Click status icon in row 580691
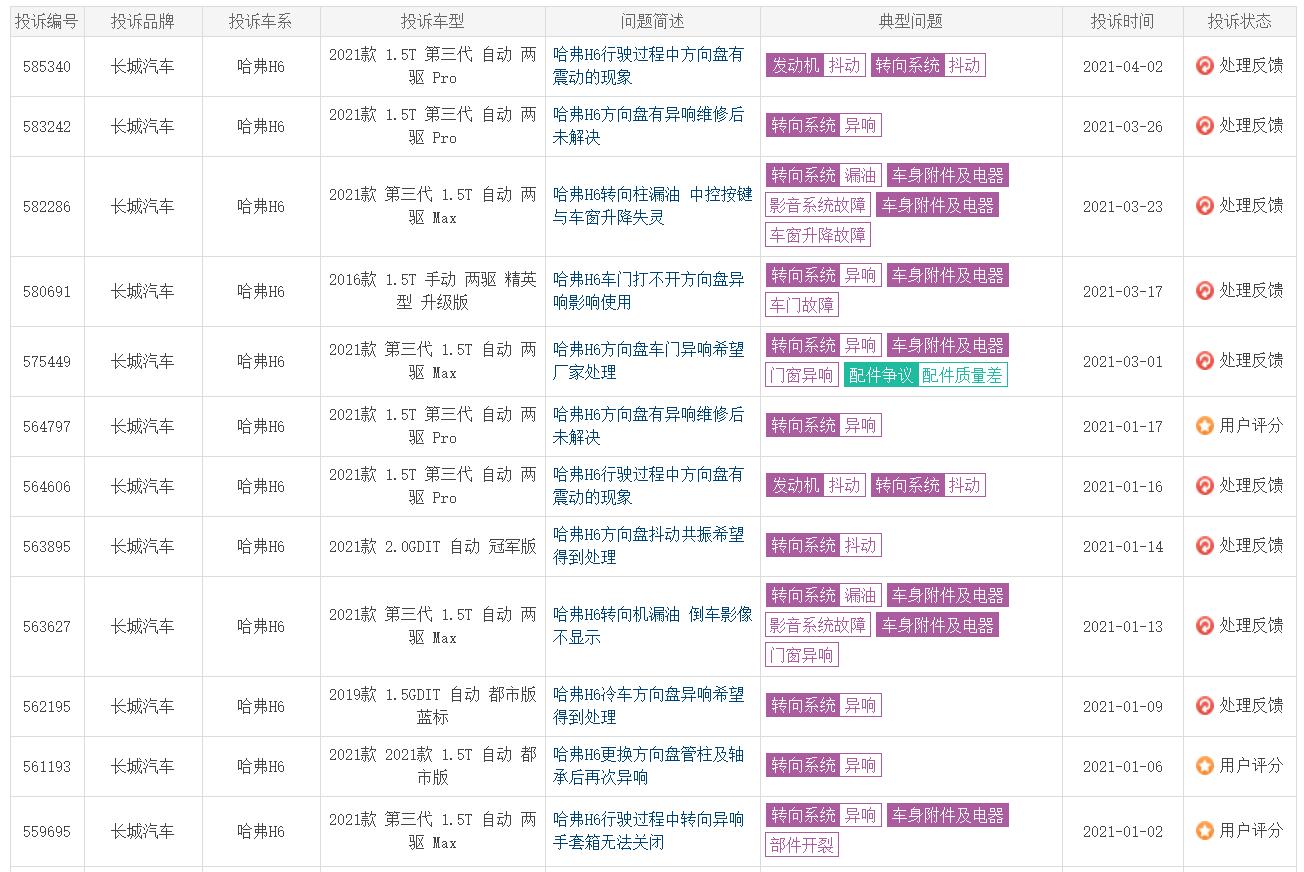This screenshot has width=1304, height=872. coord(1205,291)
